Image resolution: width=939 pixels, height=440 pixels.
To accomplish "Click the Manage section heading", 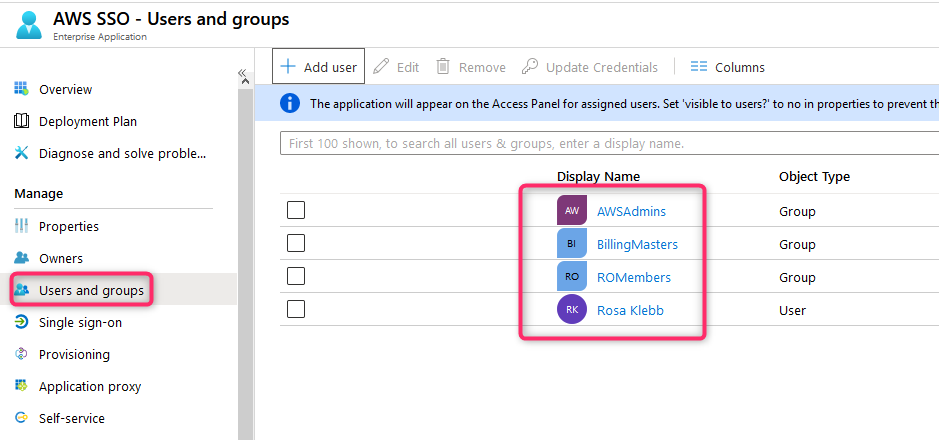I will click(38, 194).
